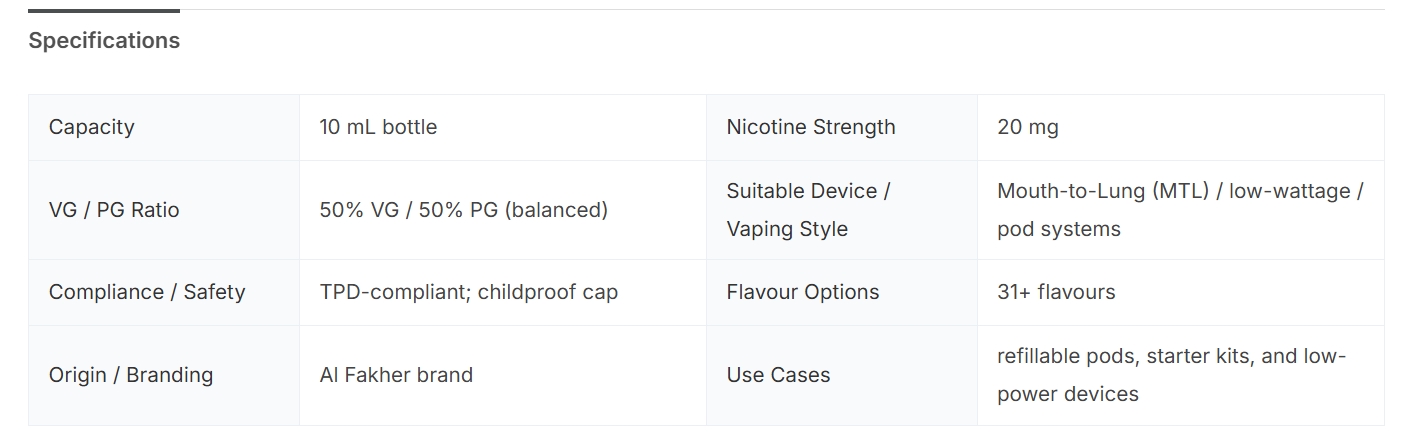Viewport: 1421px width, 448px height.
Task: Open the Specifications tab
Action: click(104, 41)
